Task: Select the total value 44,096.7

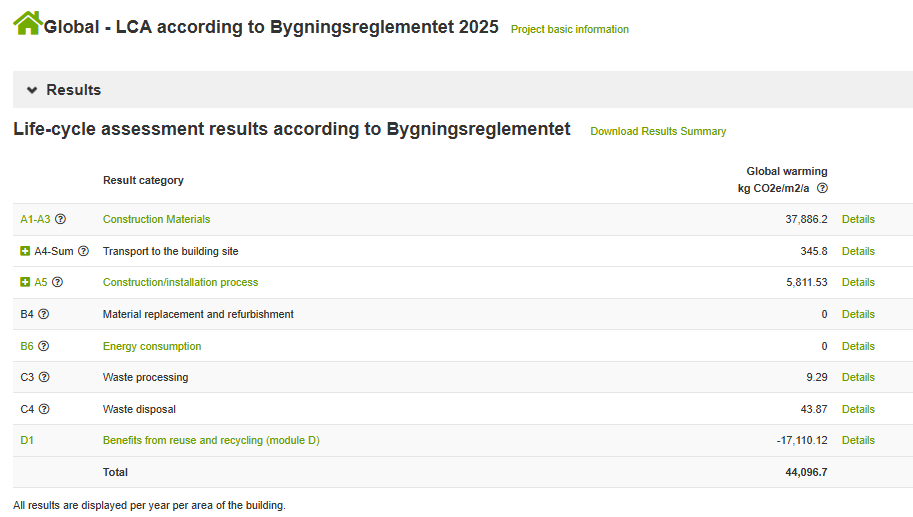Action: point(806,472)
